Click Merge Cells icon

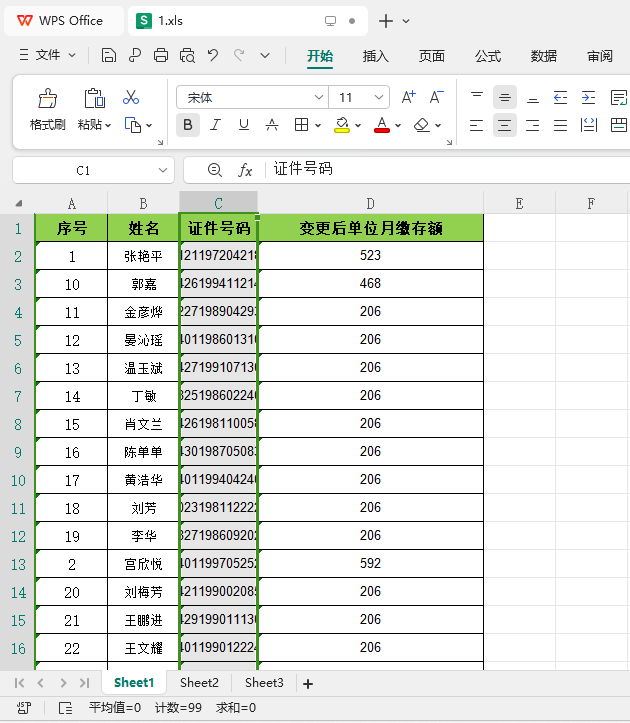coord(618,125)
